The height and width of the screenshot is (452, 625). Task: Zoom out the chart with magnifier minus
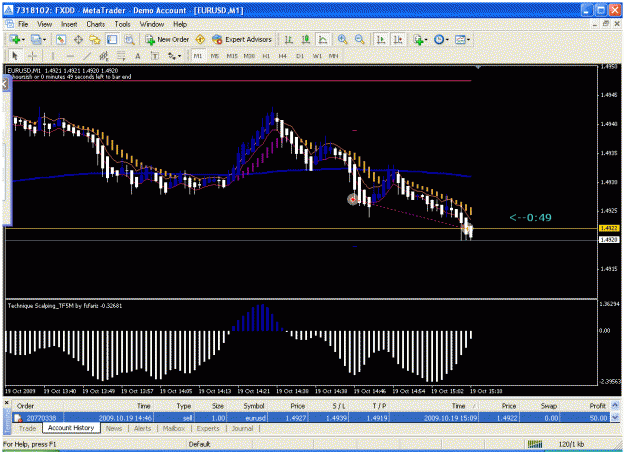[x=359, y=39]
